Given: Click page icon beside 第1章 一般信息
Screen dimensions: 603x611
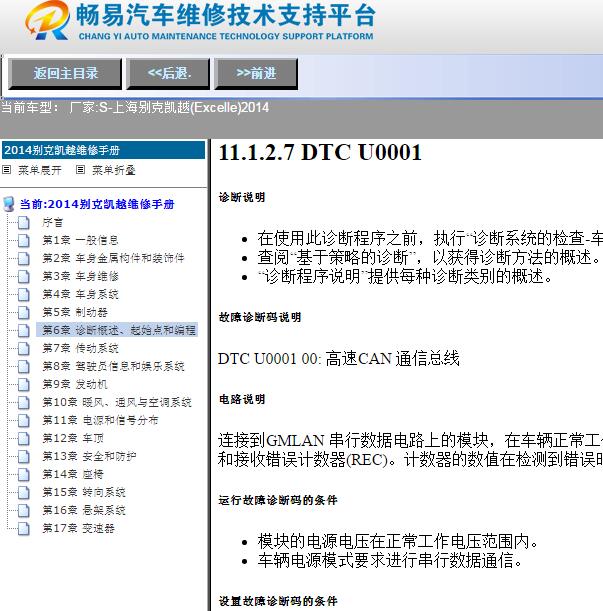Looking at the screenshot, I should click(x=24, y=241).
